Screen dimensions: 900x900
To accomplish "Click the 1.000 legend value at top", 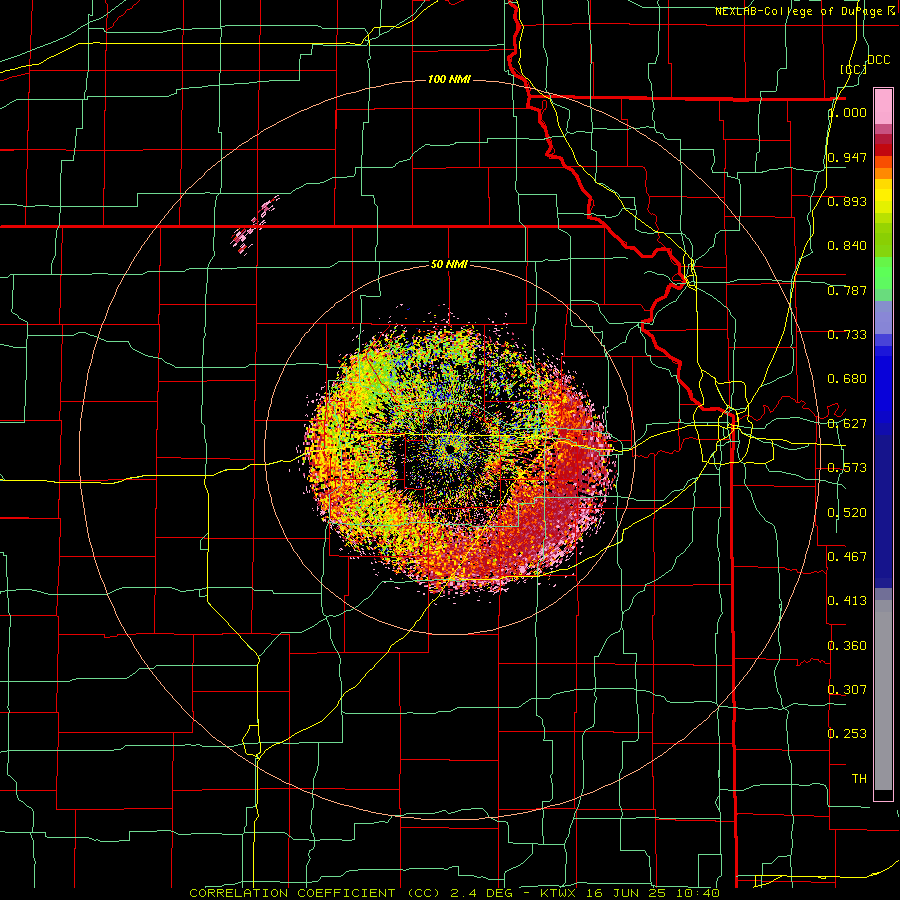I will pos(847,113).
